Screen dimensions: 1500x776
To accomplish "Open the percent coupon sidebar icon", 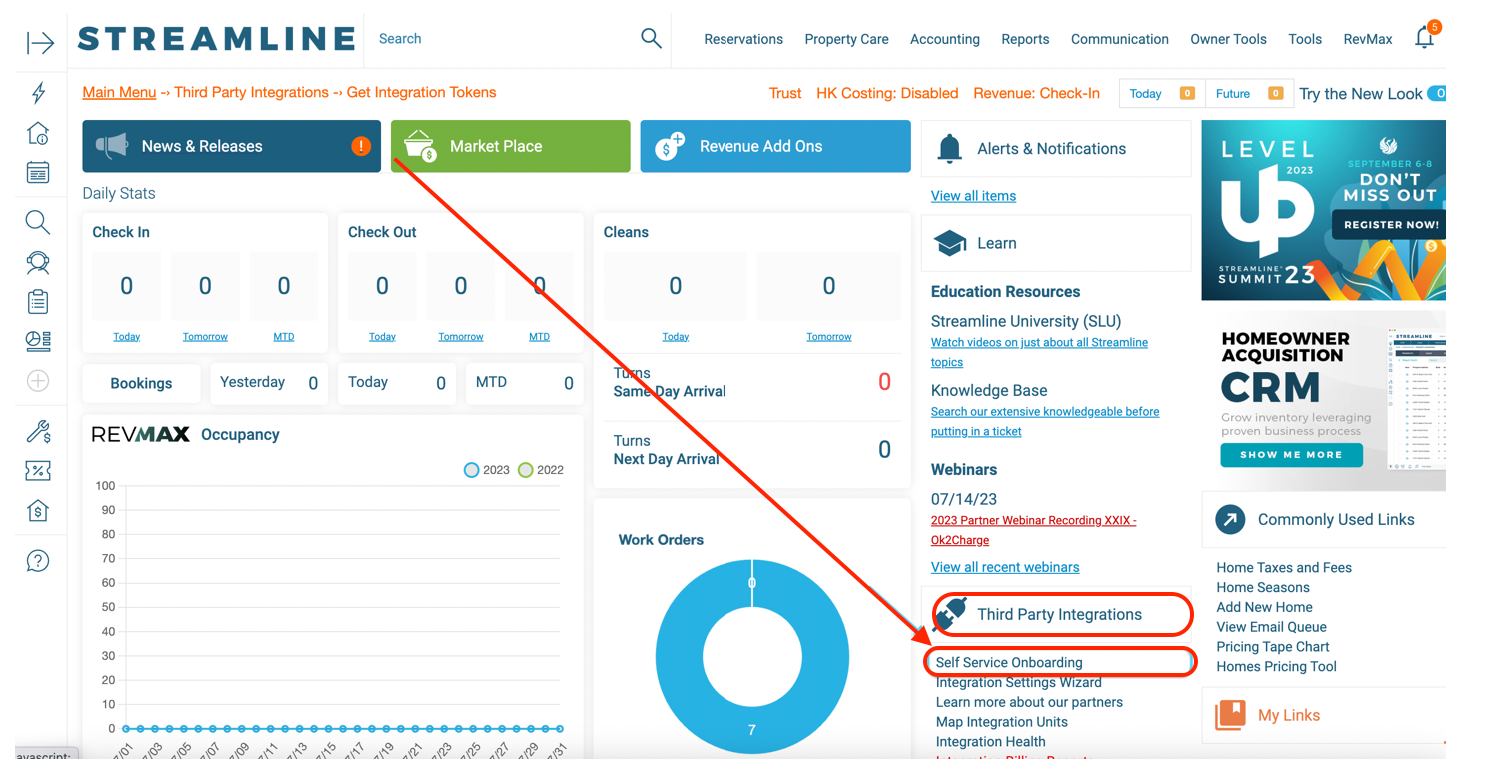I will pos(38,471).
